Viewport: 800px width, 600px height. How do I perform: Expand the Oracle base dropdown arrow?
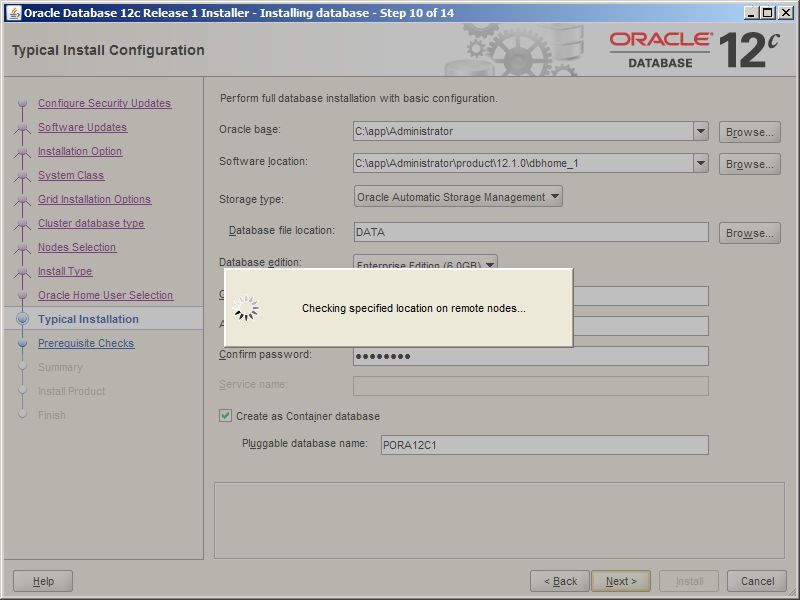click(701, 131)
